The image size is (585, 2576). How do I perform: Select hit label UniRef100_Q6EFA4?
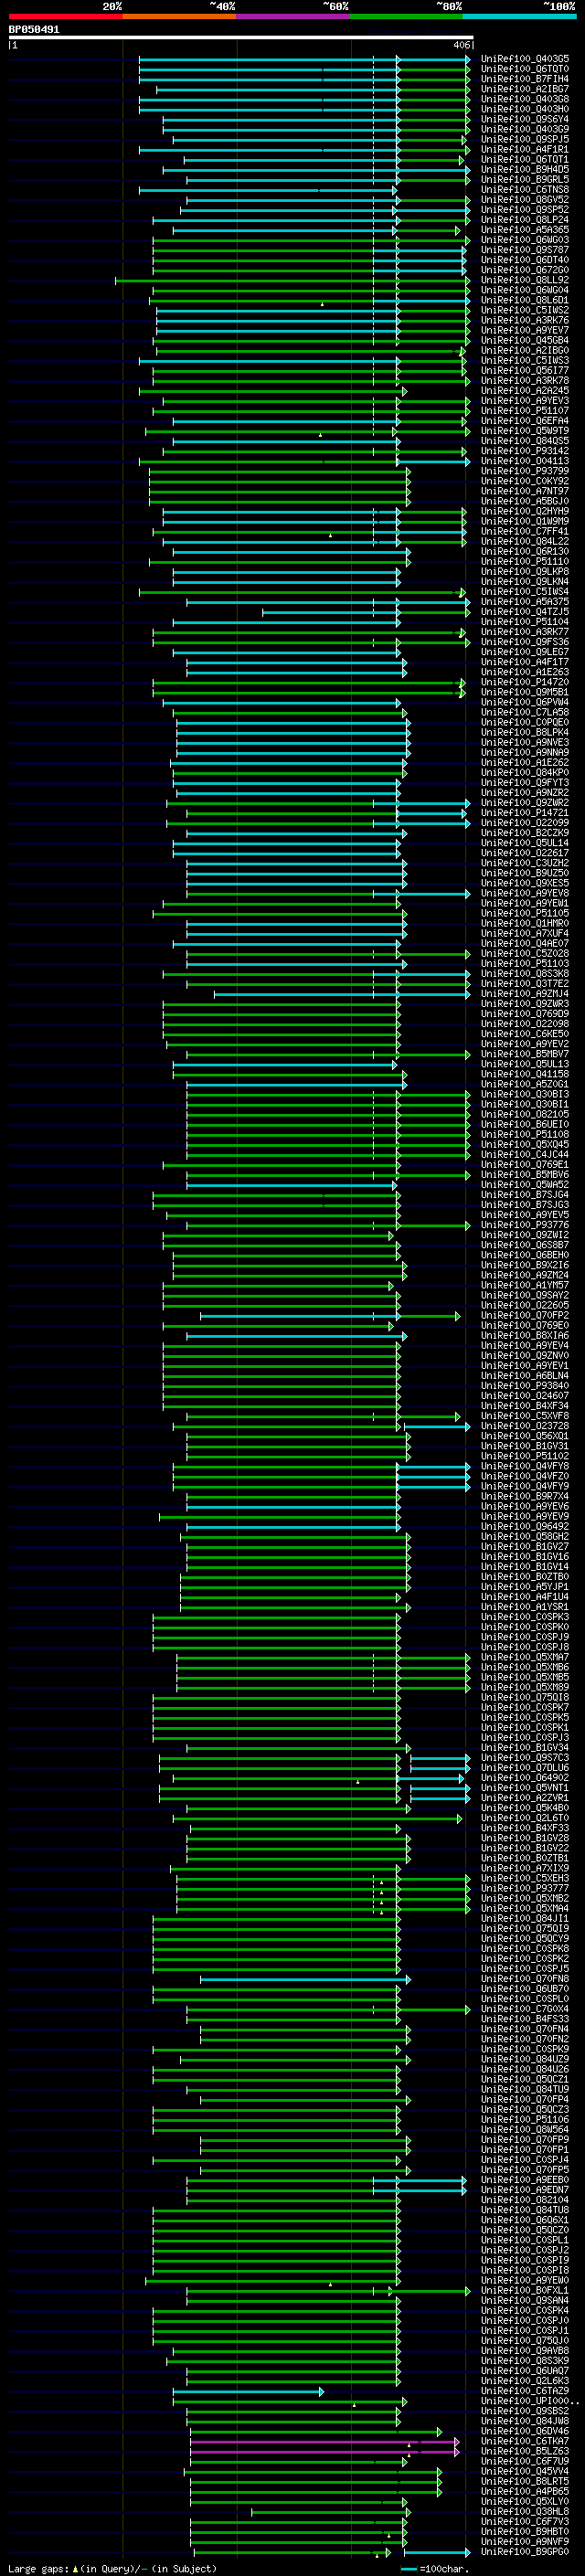(x=525, y=421)
